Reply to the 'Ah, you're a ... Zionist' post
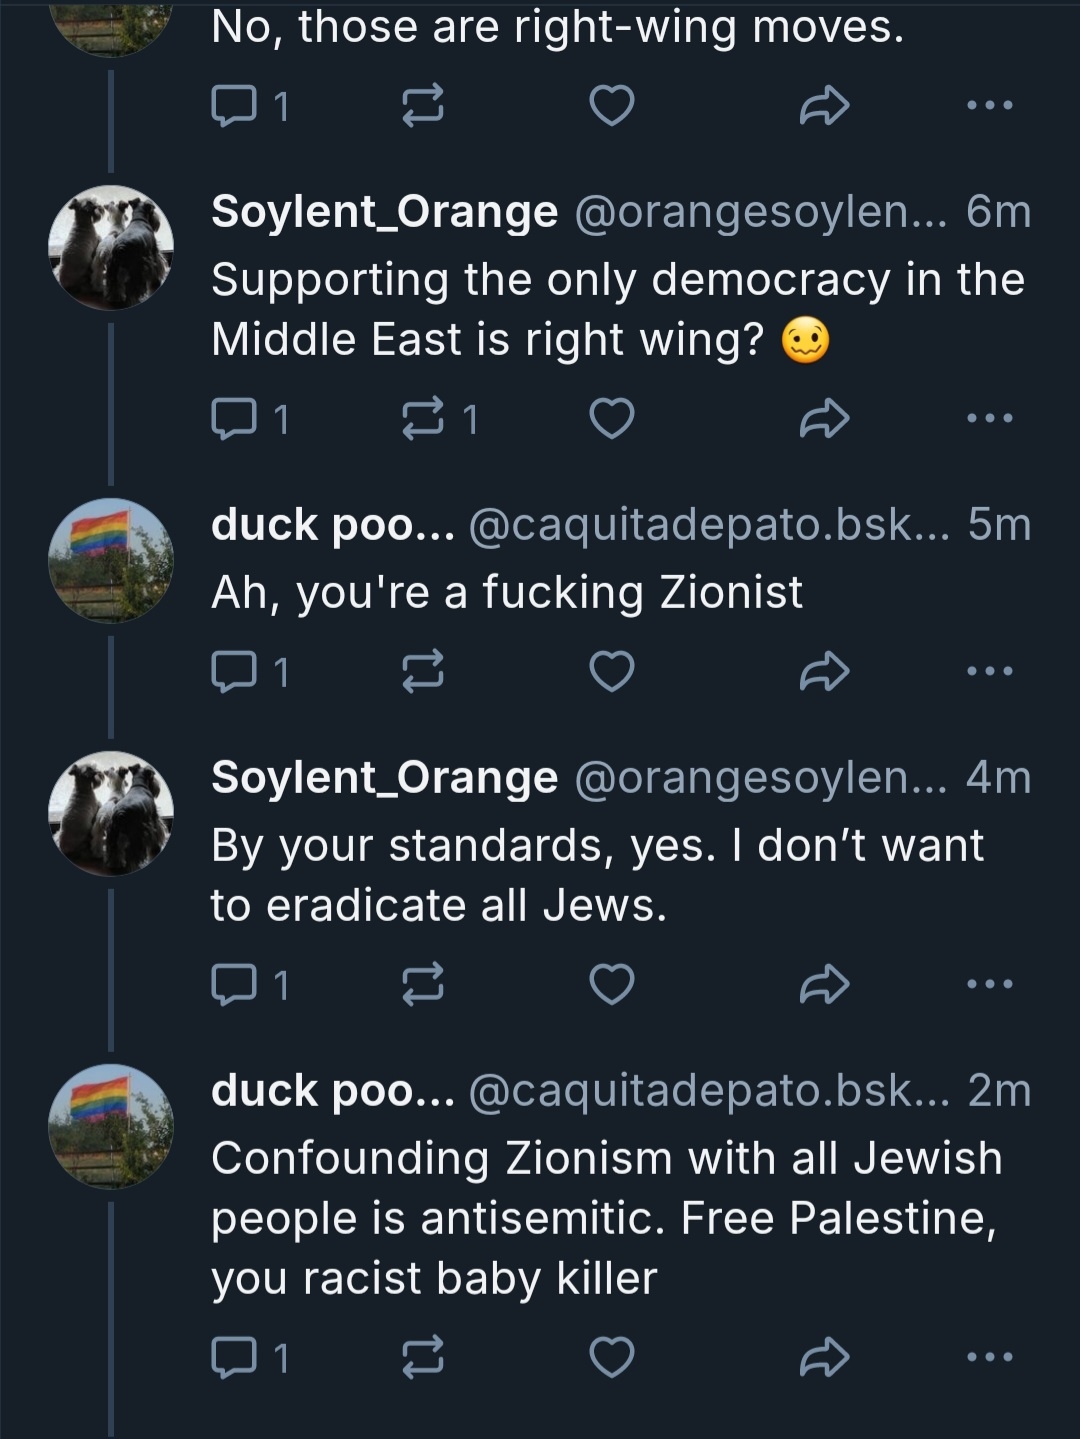Viewport: 1080px width, 1439px height. (233, 672)
